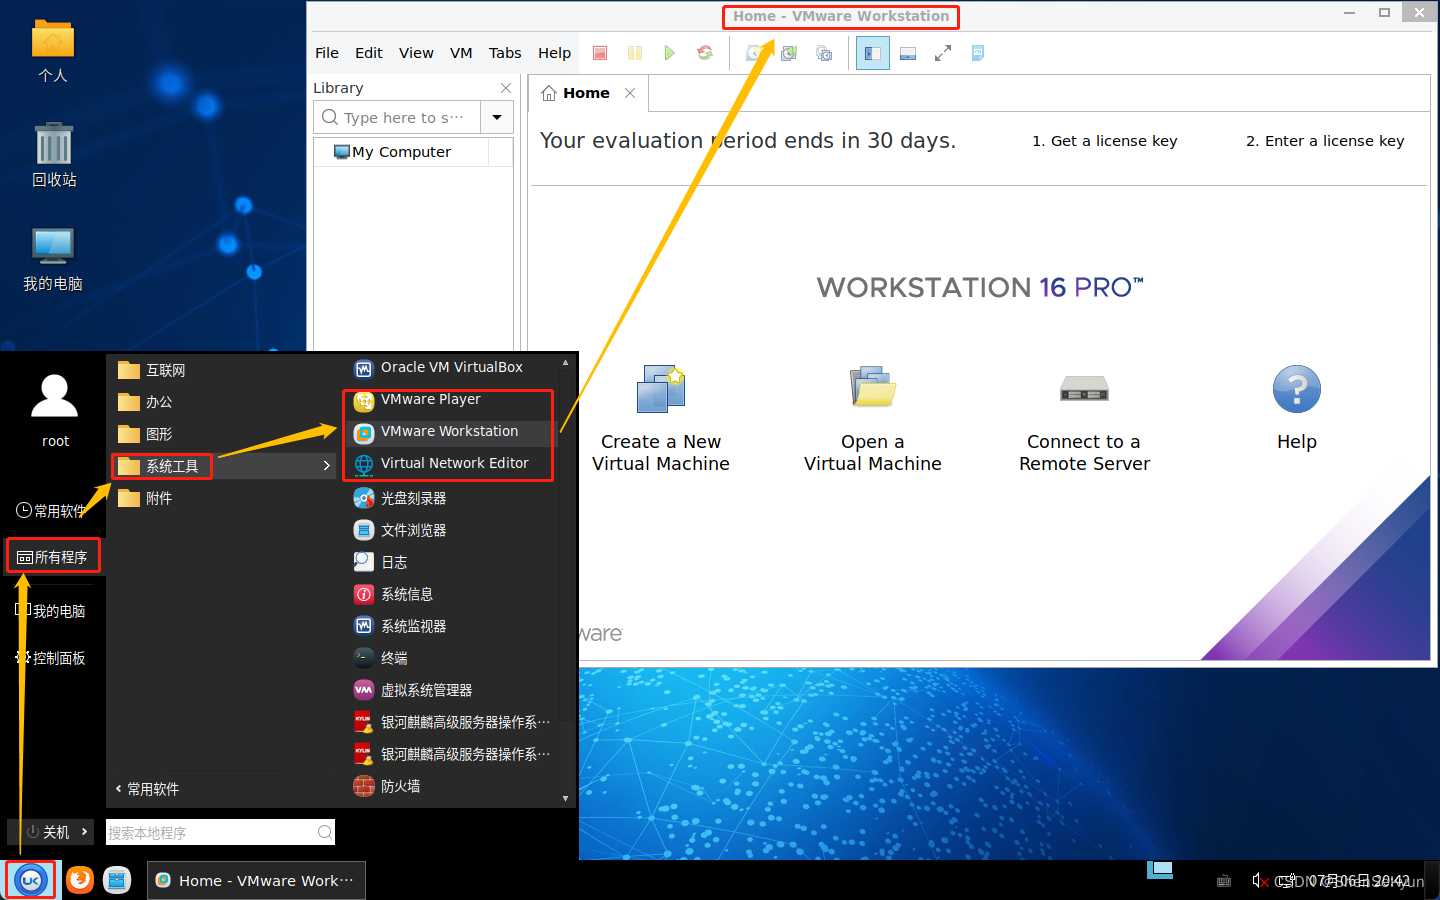Click Open a Virtual Machine
The width and height of the screenshot is (1440, 900).
(873, 418)
